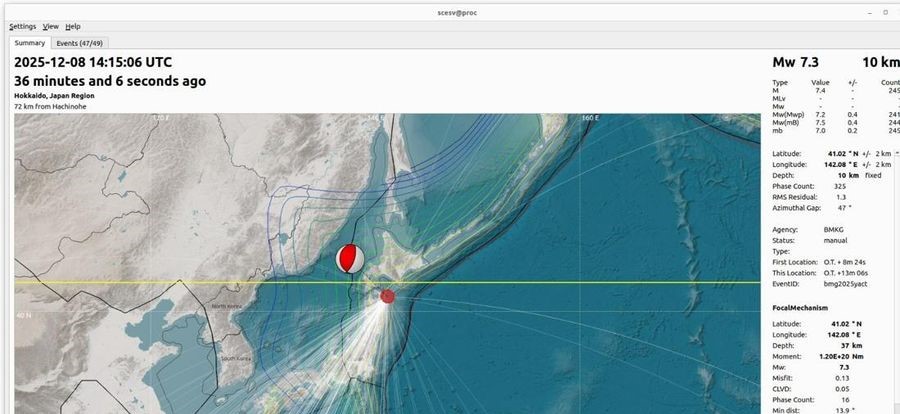The height and width of the screenshot is (414, 900).
Task: Click scroll-up arrow in info panel
Action: pos(896,152)
